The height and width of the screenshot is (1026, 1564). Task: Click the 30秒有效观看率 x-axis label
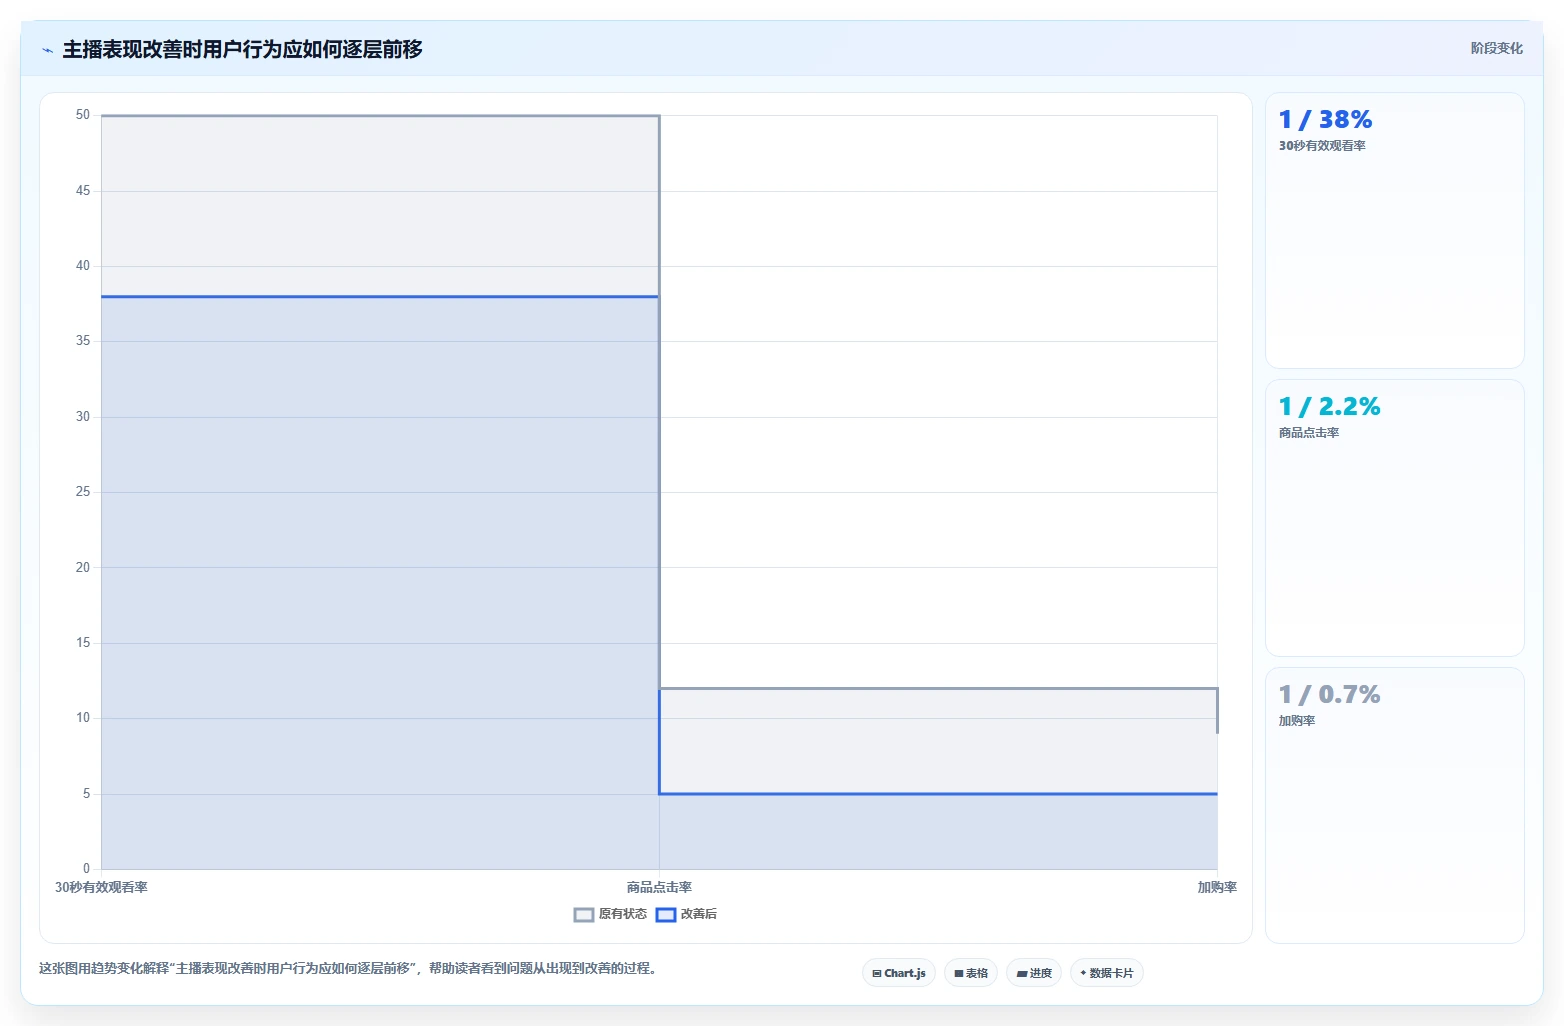point(101,887)
